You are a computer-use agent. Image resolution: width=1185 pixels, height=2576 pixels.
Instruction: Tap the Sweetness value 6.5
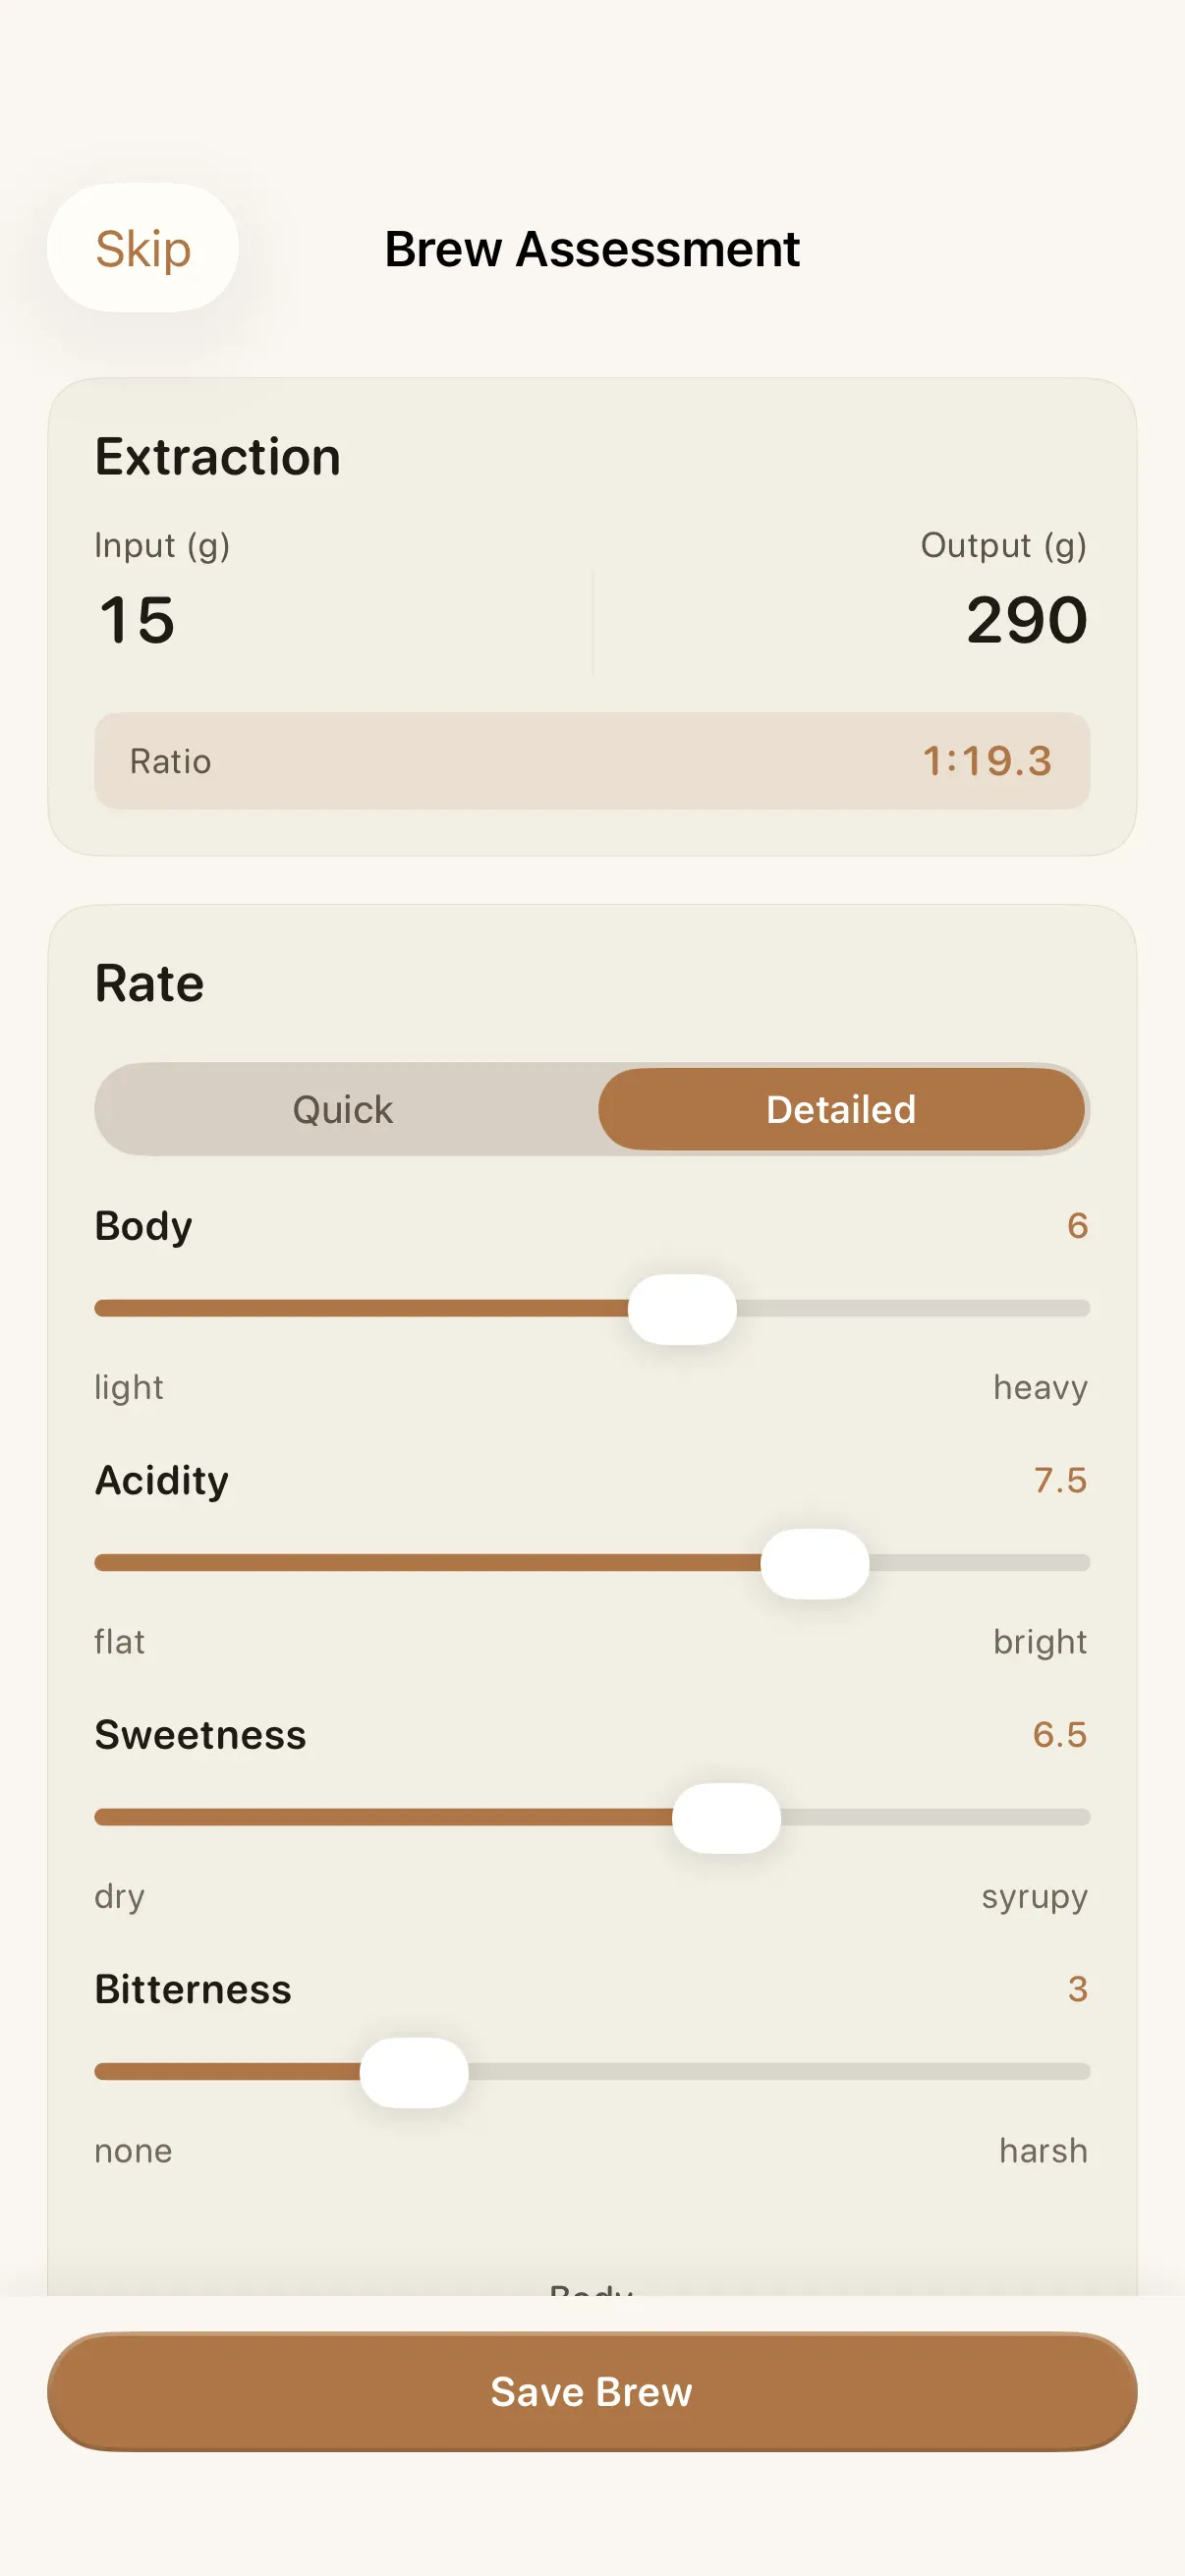tap(1061, 1736)
